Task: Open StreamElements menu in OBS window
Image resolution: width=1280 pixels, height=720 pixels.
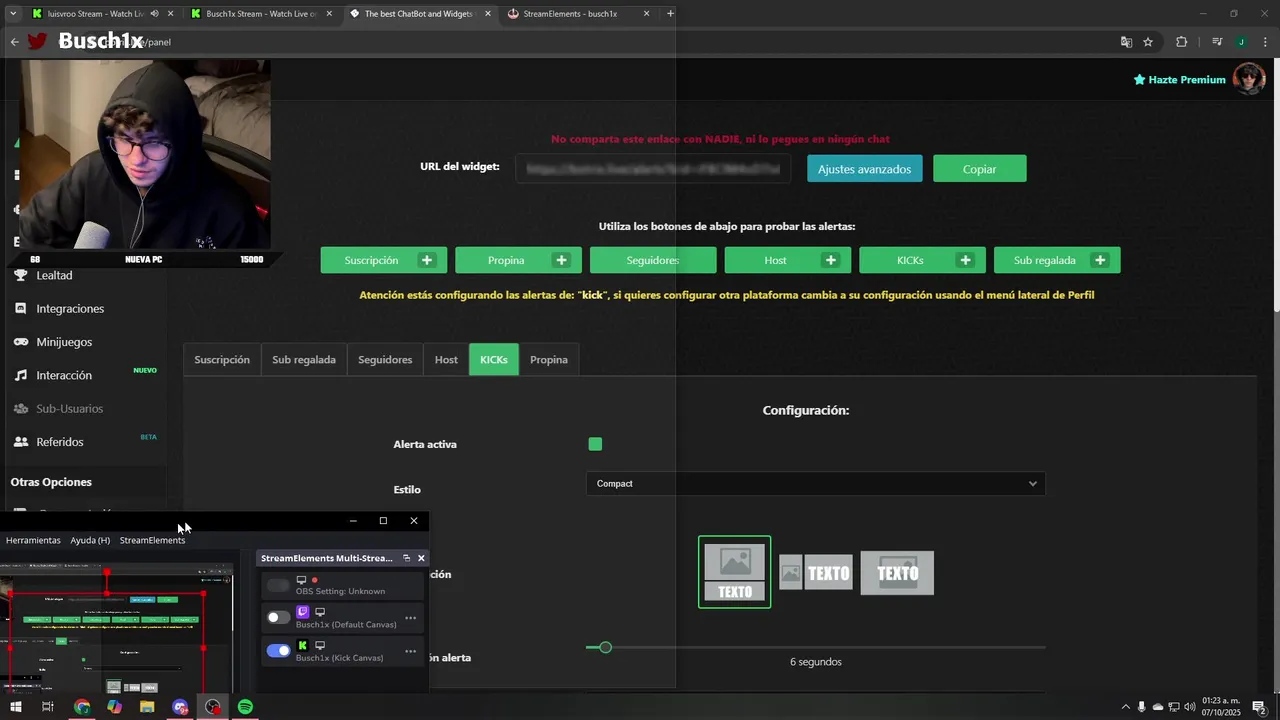Action: tap(152, 540)
